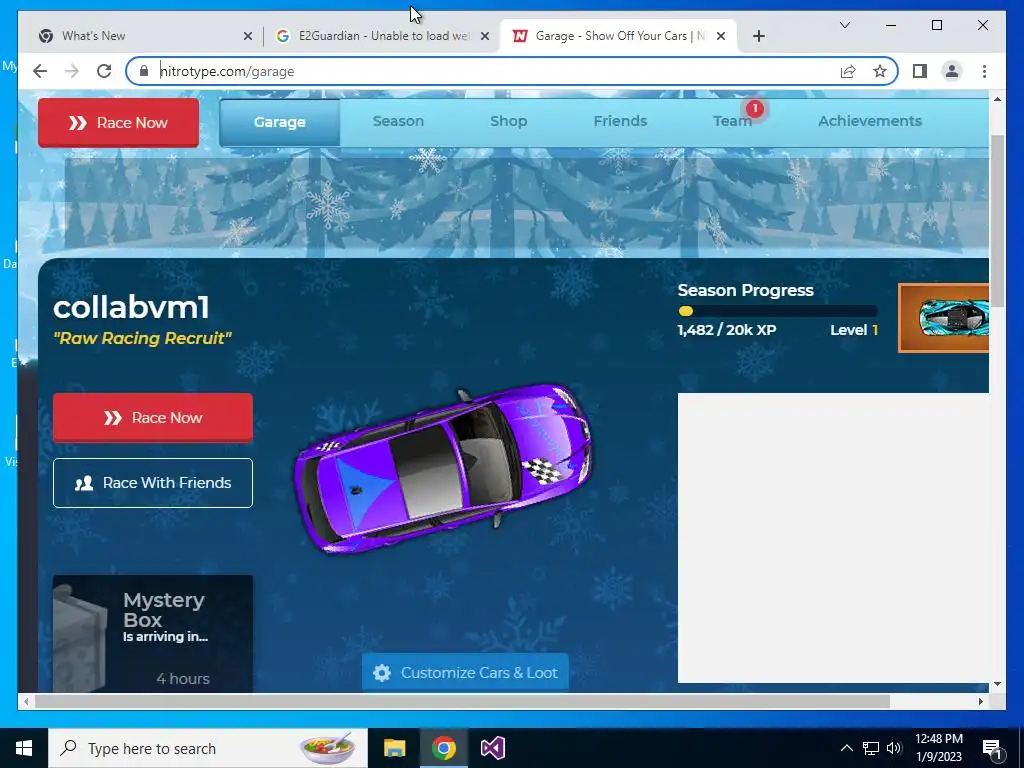Open the Team navigation item
Image resolution: width=1024 pixels, height=768 pixels.
point(732,121)
